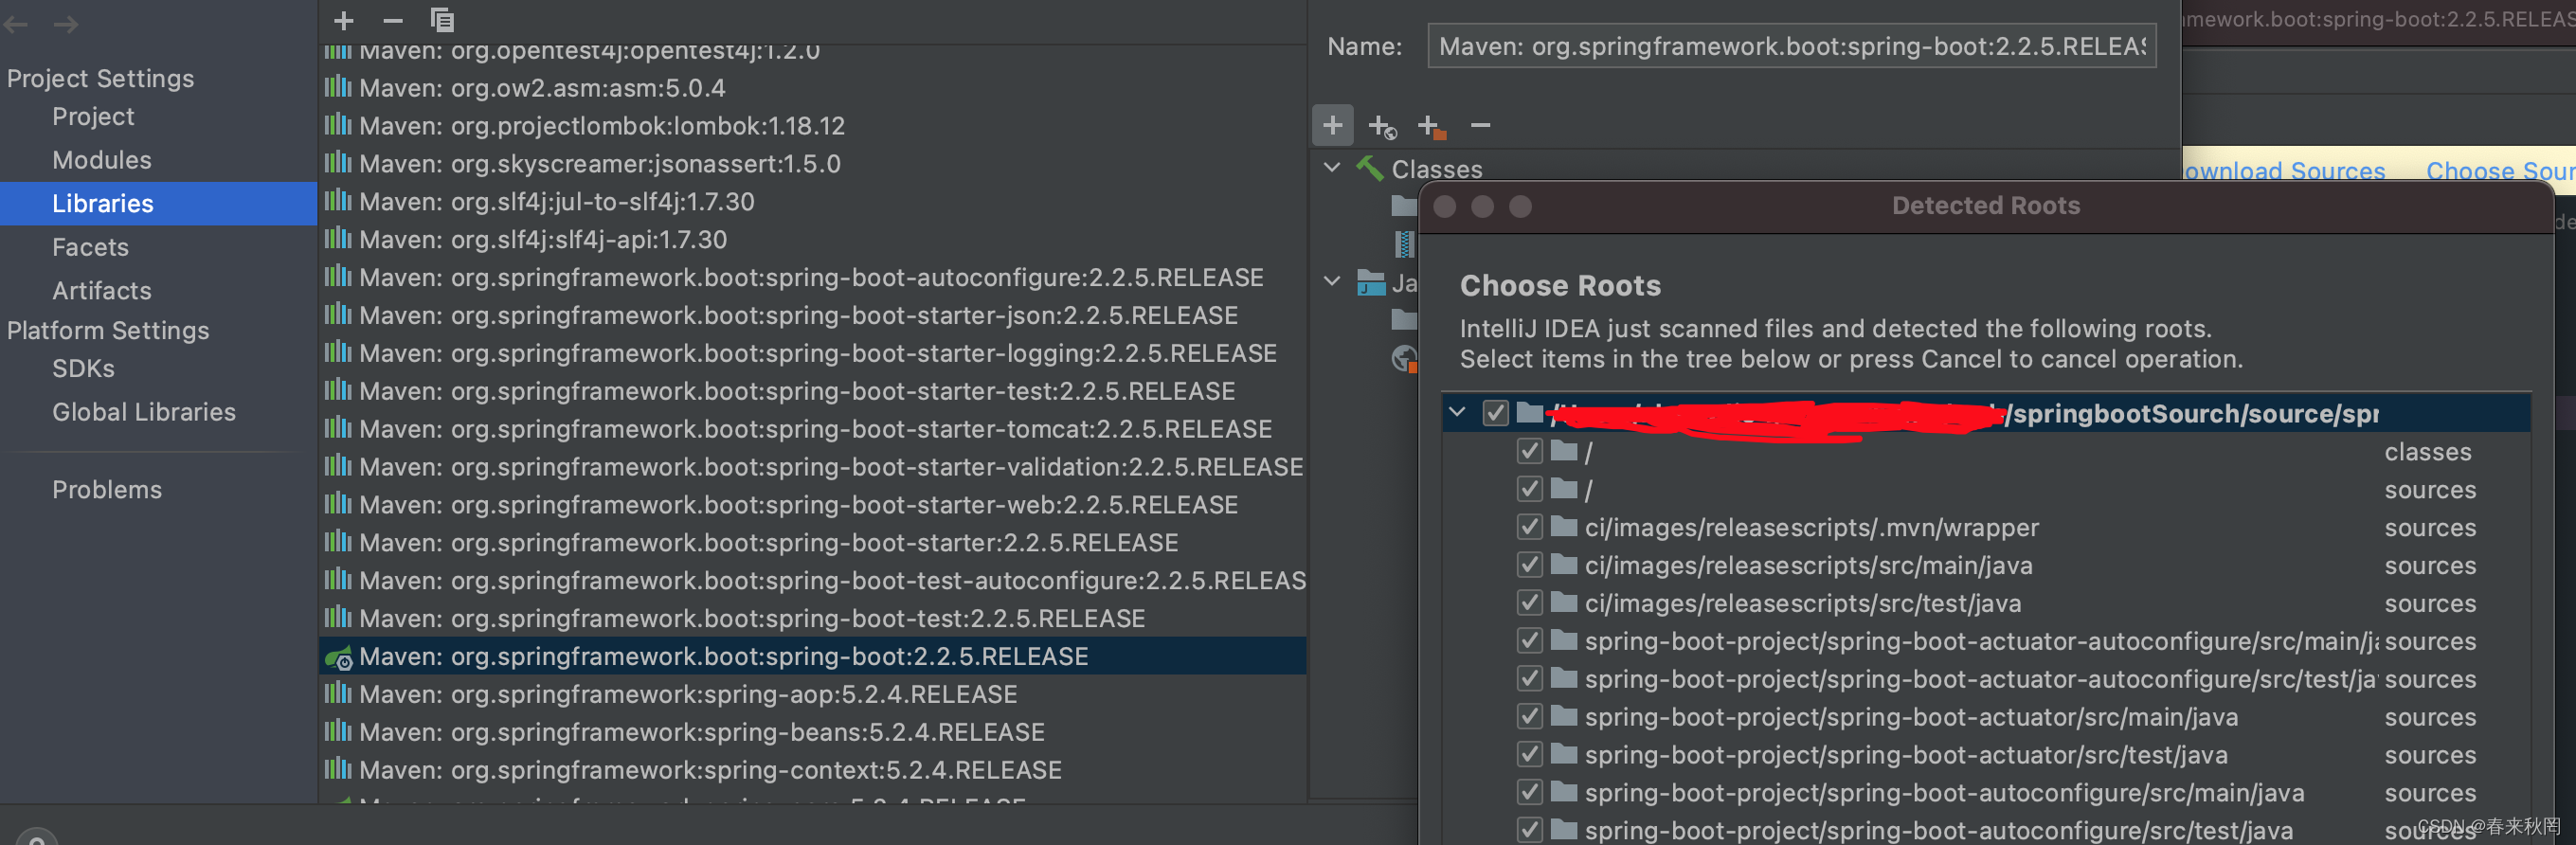The height and width of the screenshot is (845, 2576).
Task: Click library icon beside spring-boot-starter-web
Action: [338, 504]
